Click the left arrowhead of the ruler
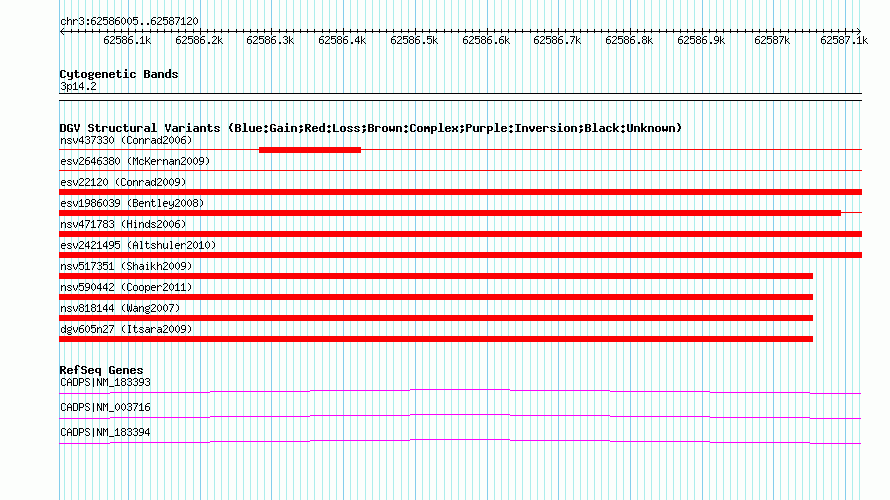 pyautogui.click(x=62, y=31)
